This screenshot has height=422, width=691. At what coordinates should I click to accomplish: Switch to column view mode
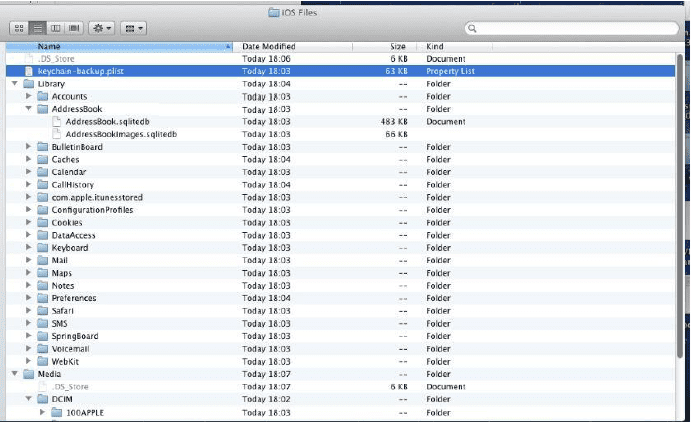[x=55, y=29]
